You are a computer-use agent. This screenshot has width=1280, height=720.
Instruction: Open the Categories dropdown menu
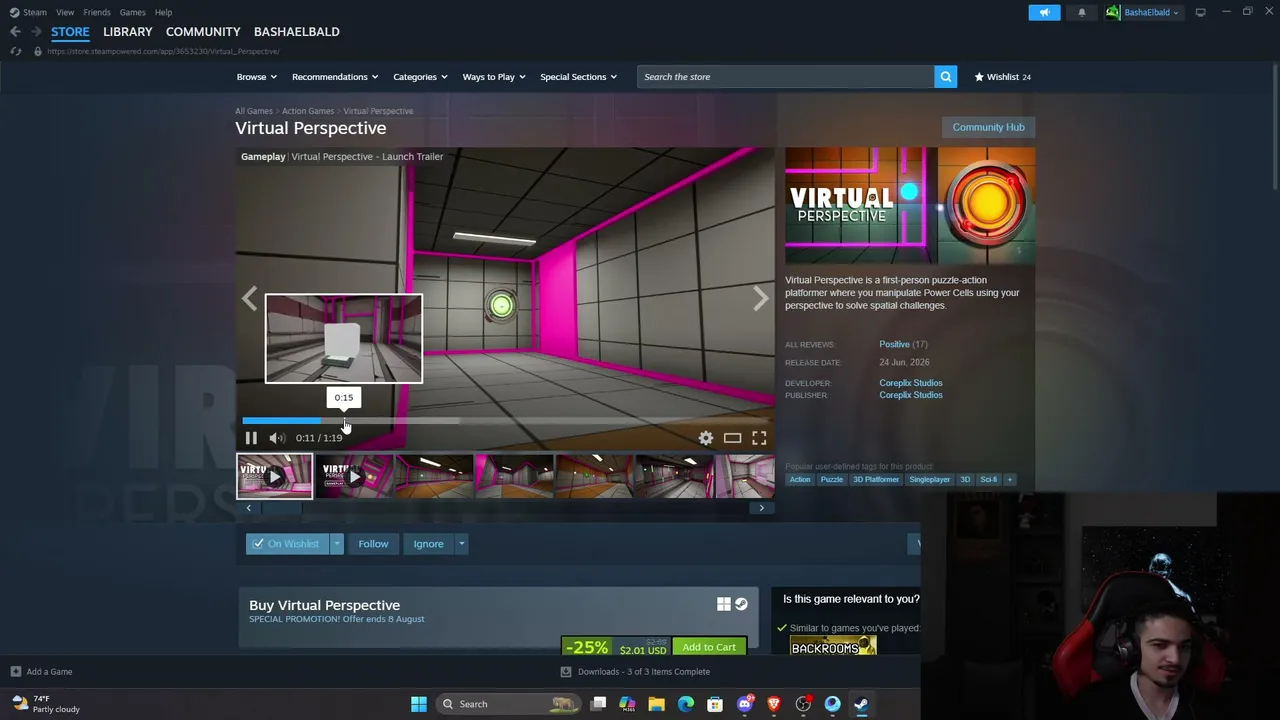pos(420,77)
